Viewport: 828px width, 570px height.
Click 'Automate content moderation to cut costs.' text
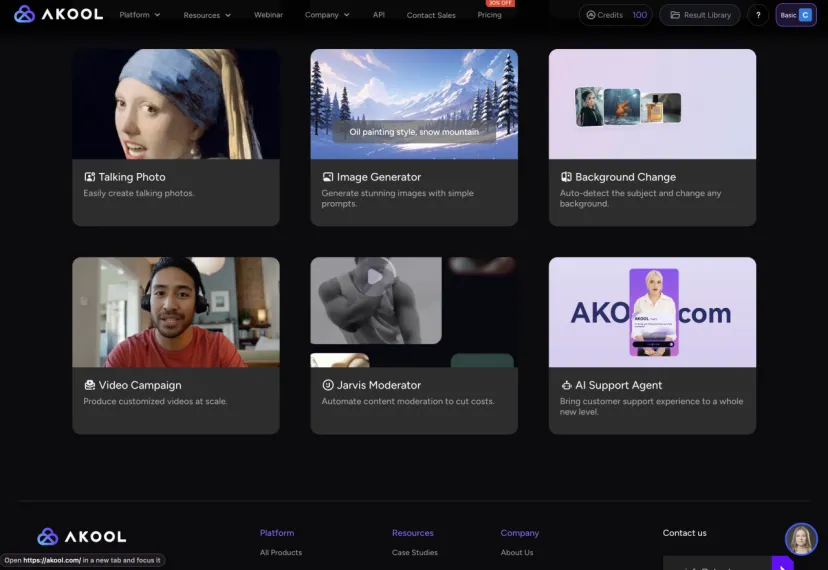click(408, 401)
